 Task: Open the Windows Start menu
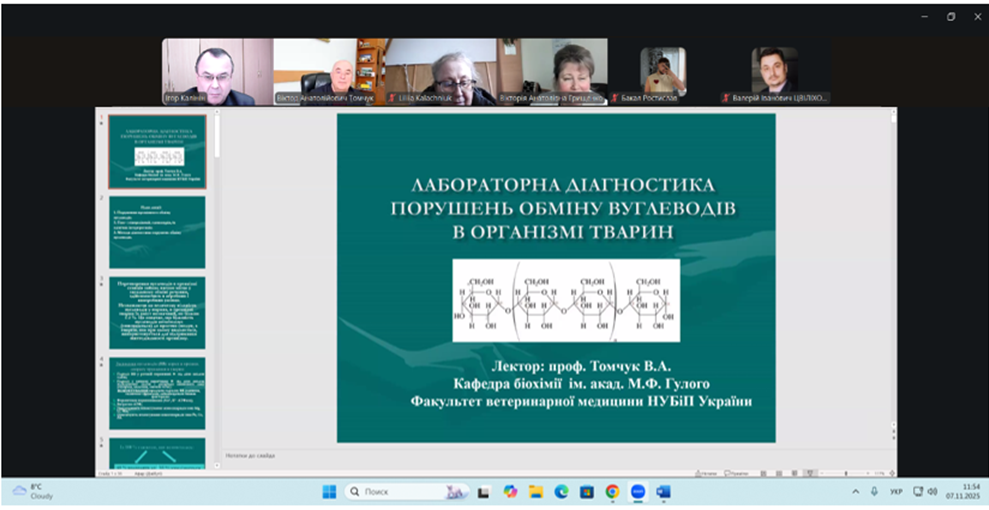click(328, 492)
